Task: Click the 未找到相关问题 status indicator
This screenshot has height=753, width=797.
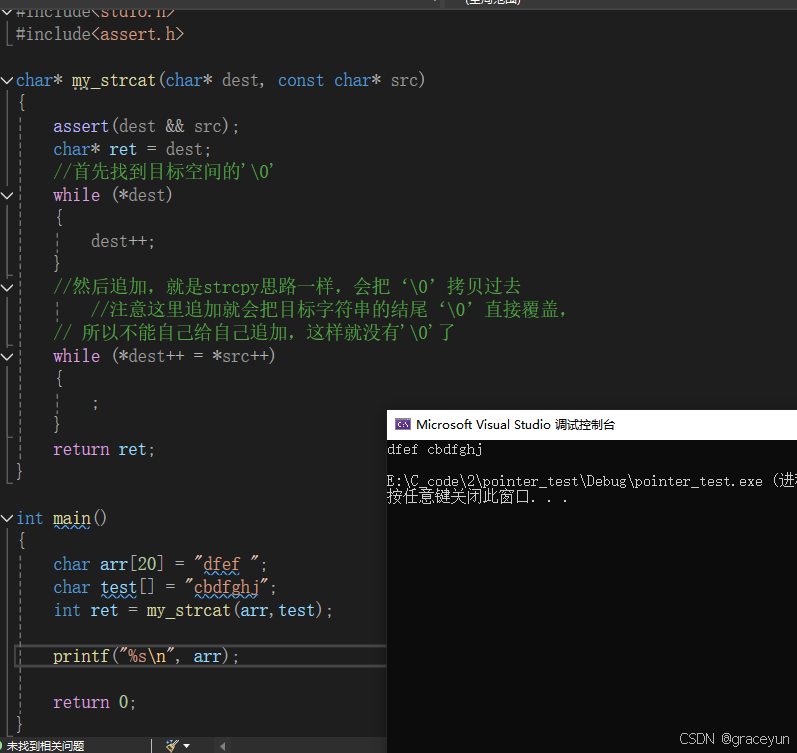Action: (x=43, y=746)
